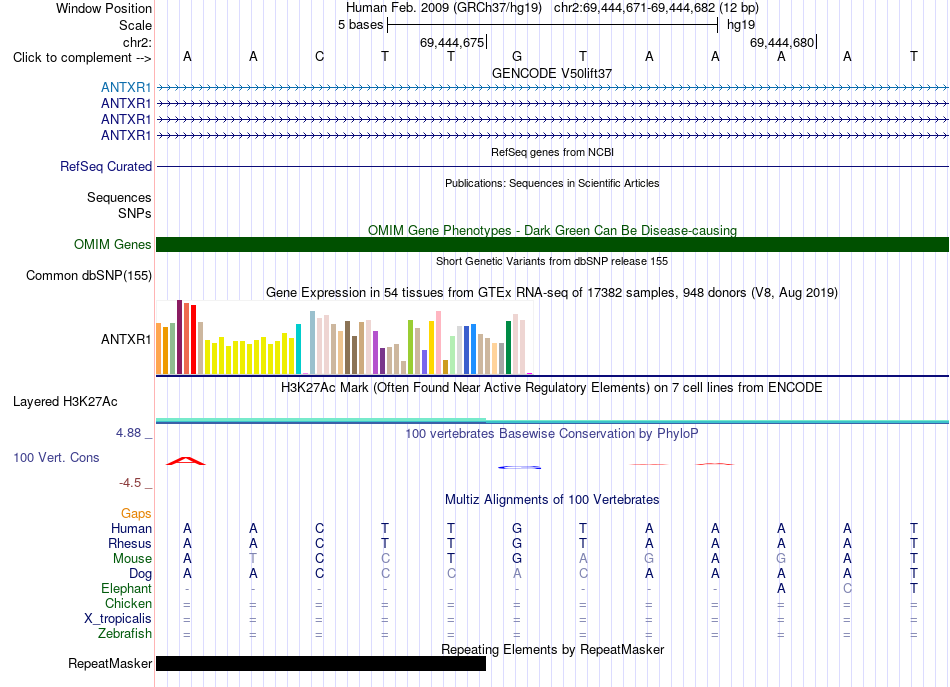
Task: Click the H3K27Ac Mark ENCODE track title
Action: [552, 388]
